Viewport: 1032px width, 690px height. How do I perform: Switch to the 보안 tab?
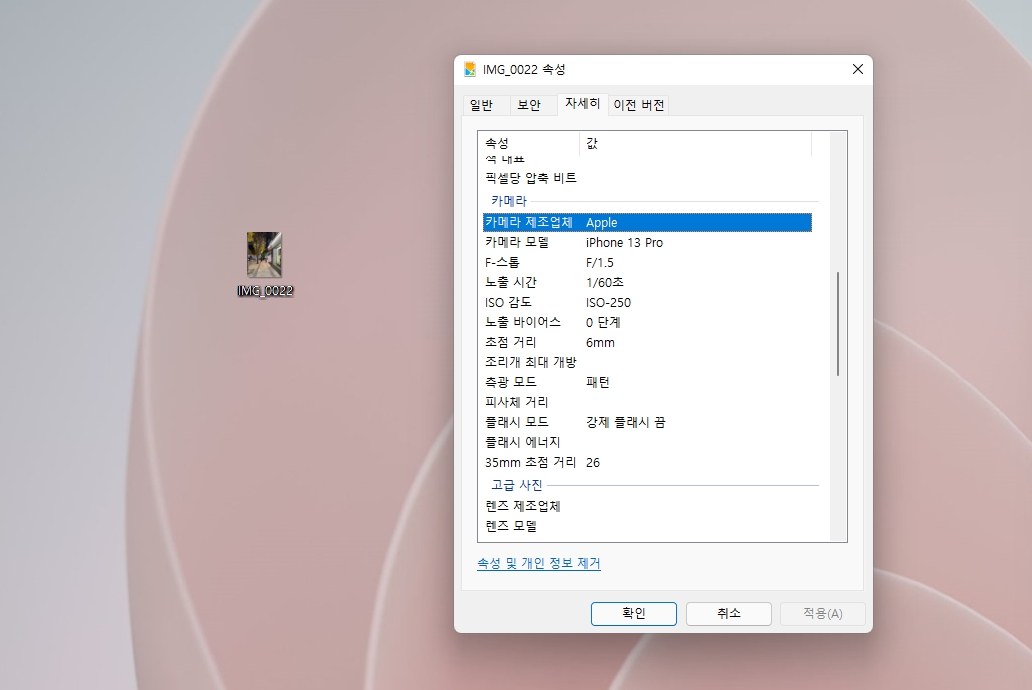click(x=532, y=104)
